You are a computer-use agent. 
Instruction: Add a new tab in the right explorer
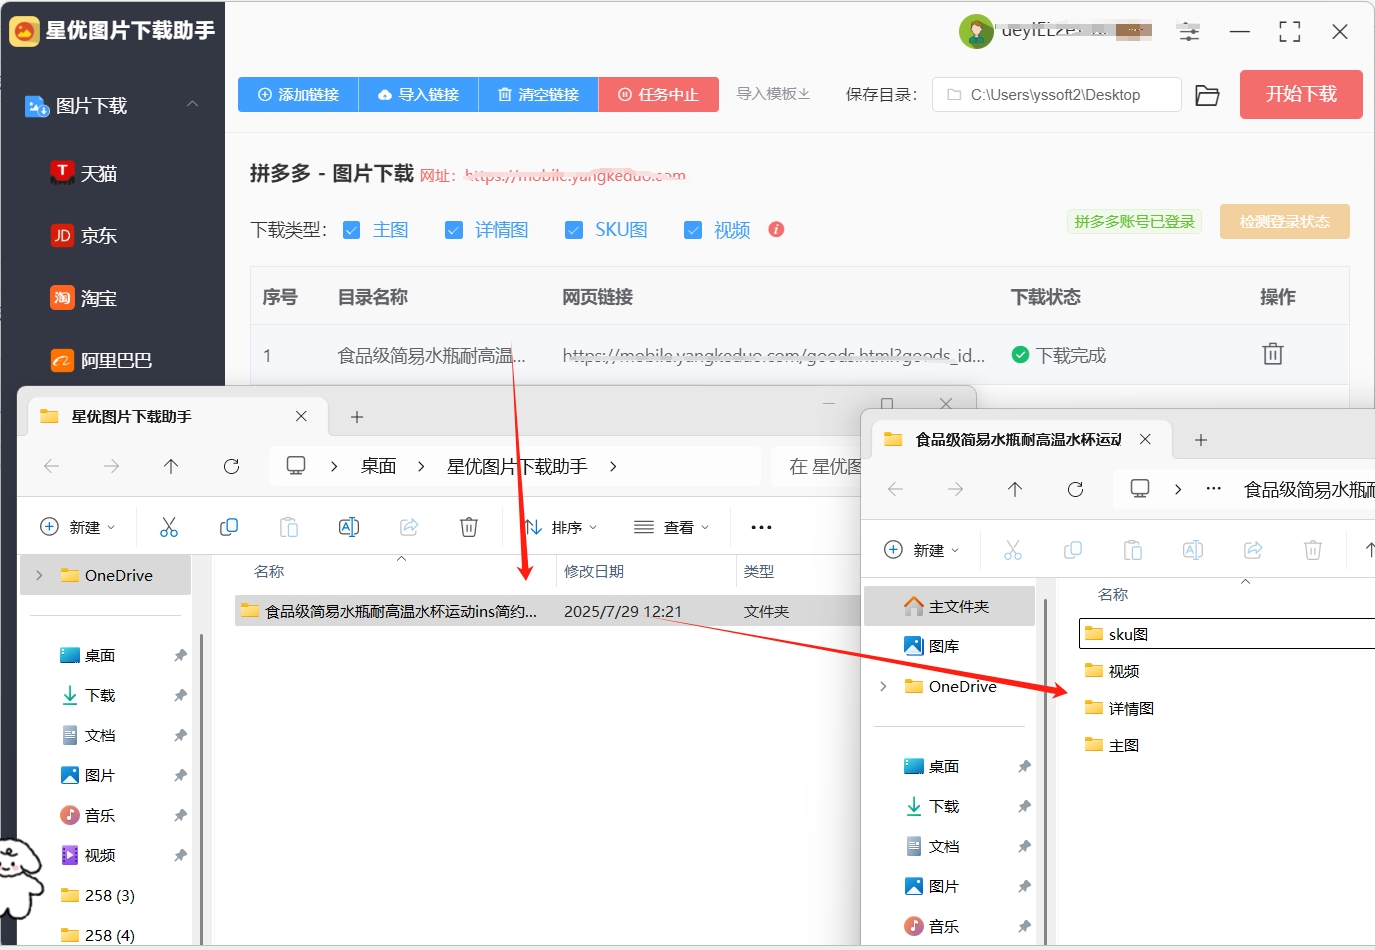click(1201, 440)
